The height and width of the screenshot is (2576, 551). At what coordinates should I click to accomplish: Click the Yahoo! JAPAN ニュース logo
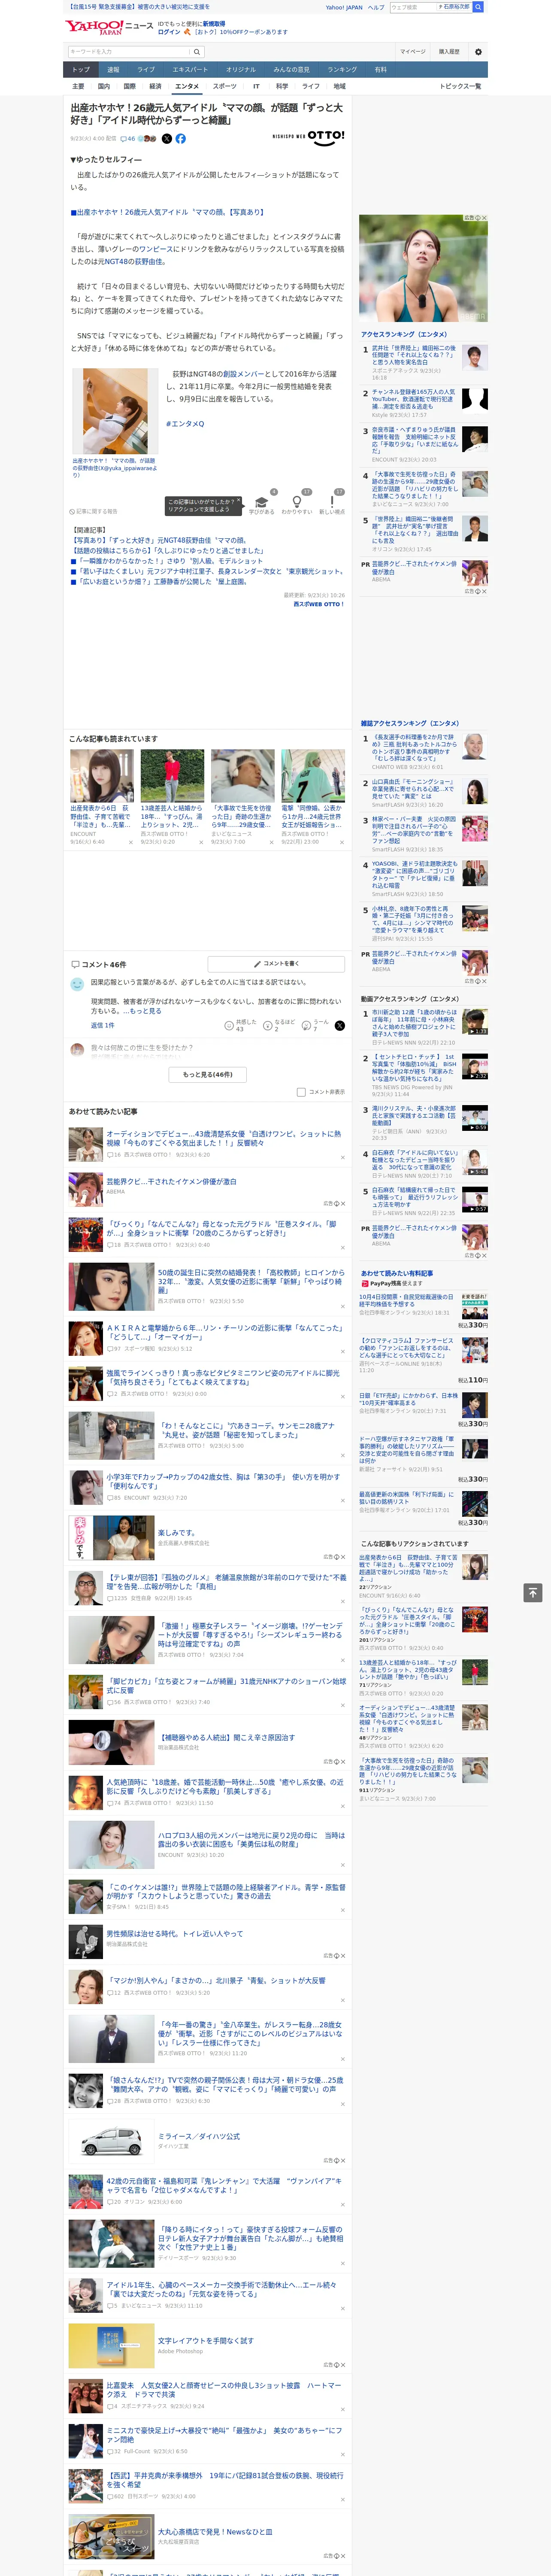pyautogui.click(x=109, y=27)
